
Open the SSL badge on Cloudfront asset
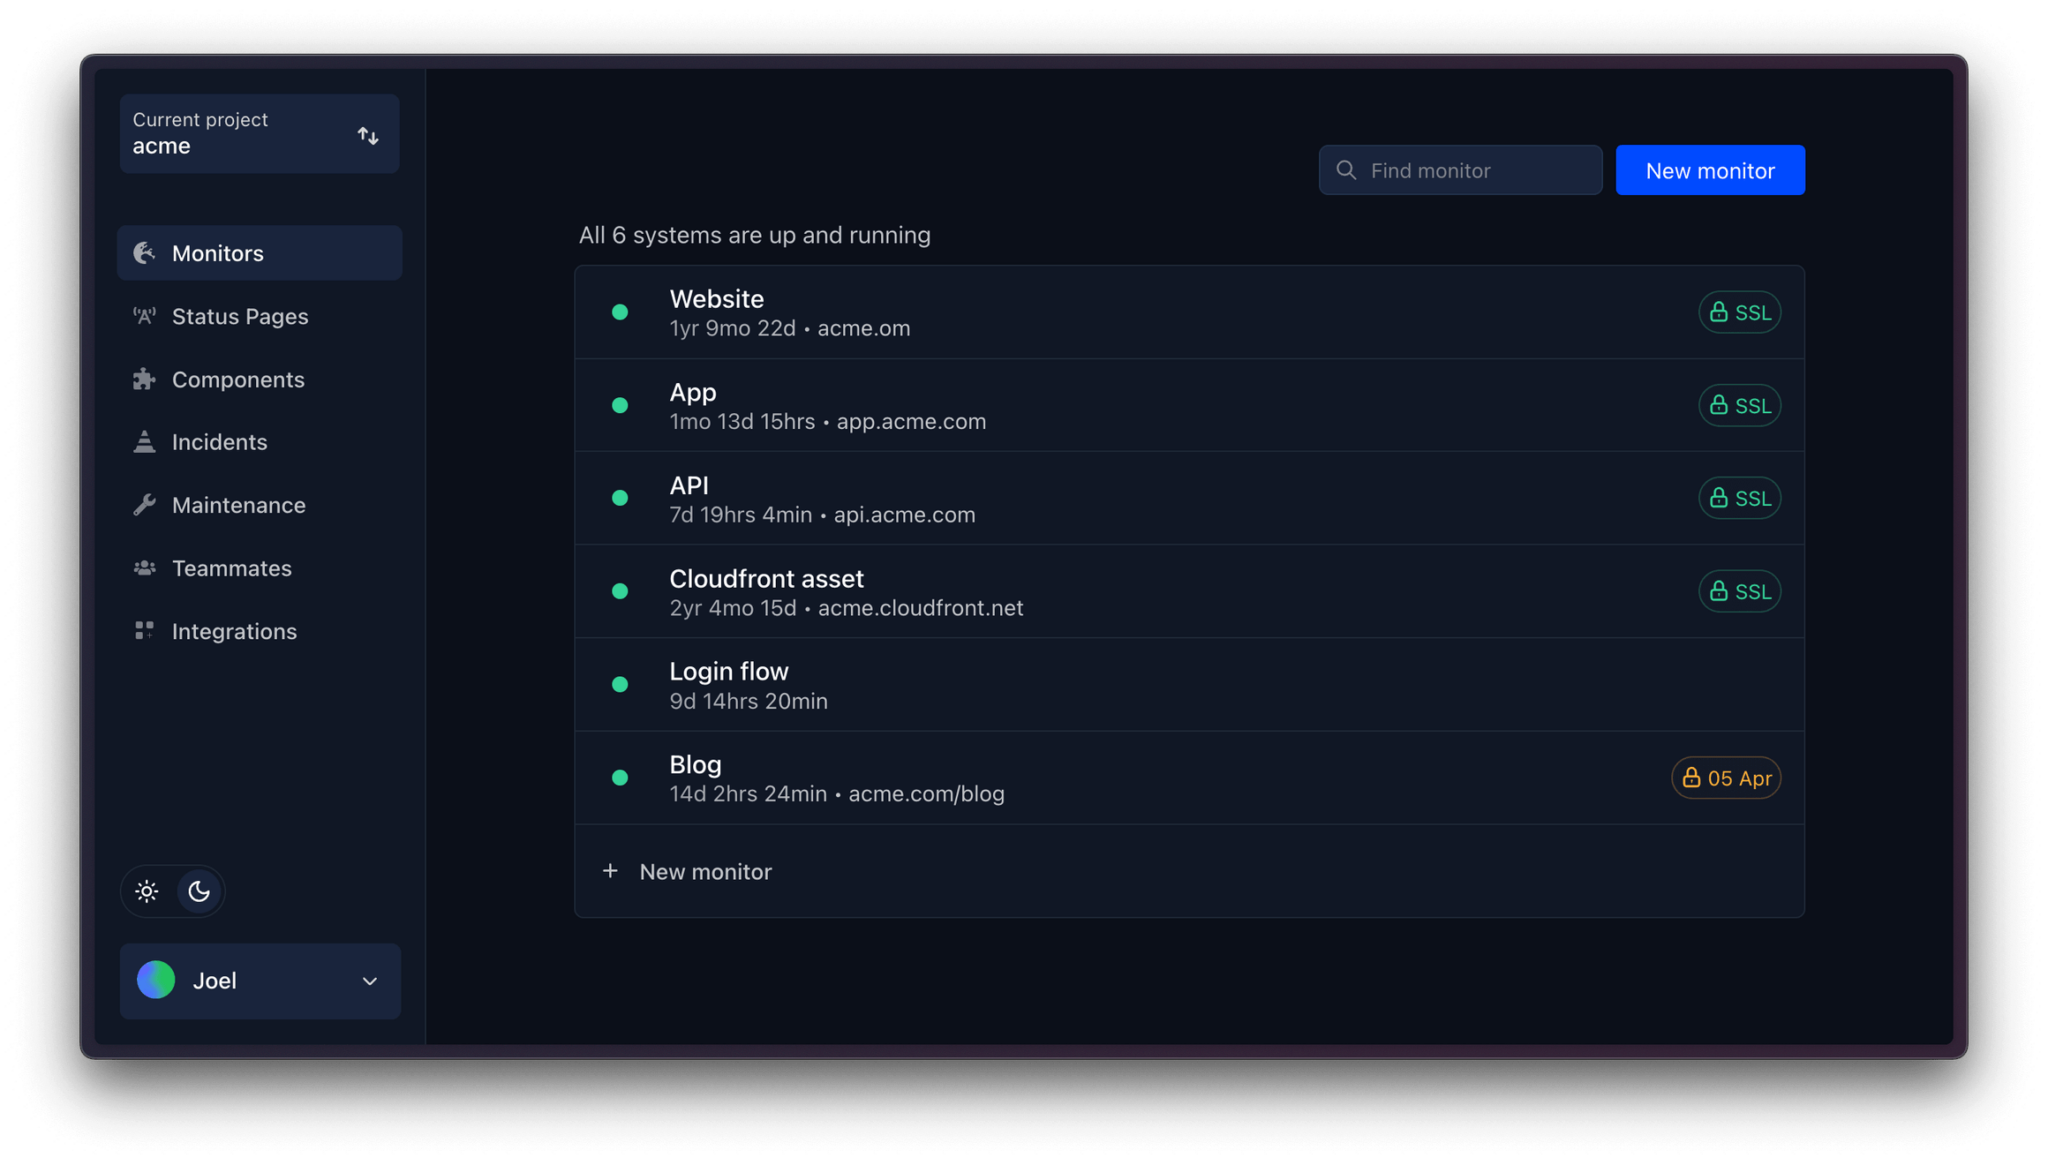click(x=1740, y=590)
